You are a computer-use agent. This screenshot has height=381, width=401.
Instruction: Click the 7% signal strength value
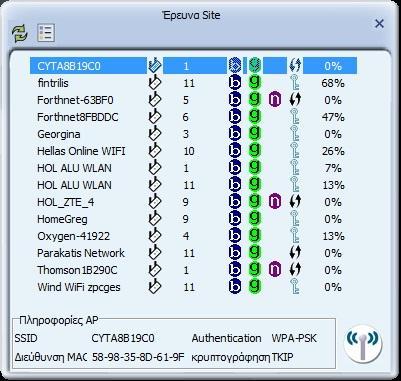(x=333, y=168)
